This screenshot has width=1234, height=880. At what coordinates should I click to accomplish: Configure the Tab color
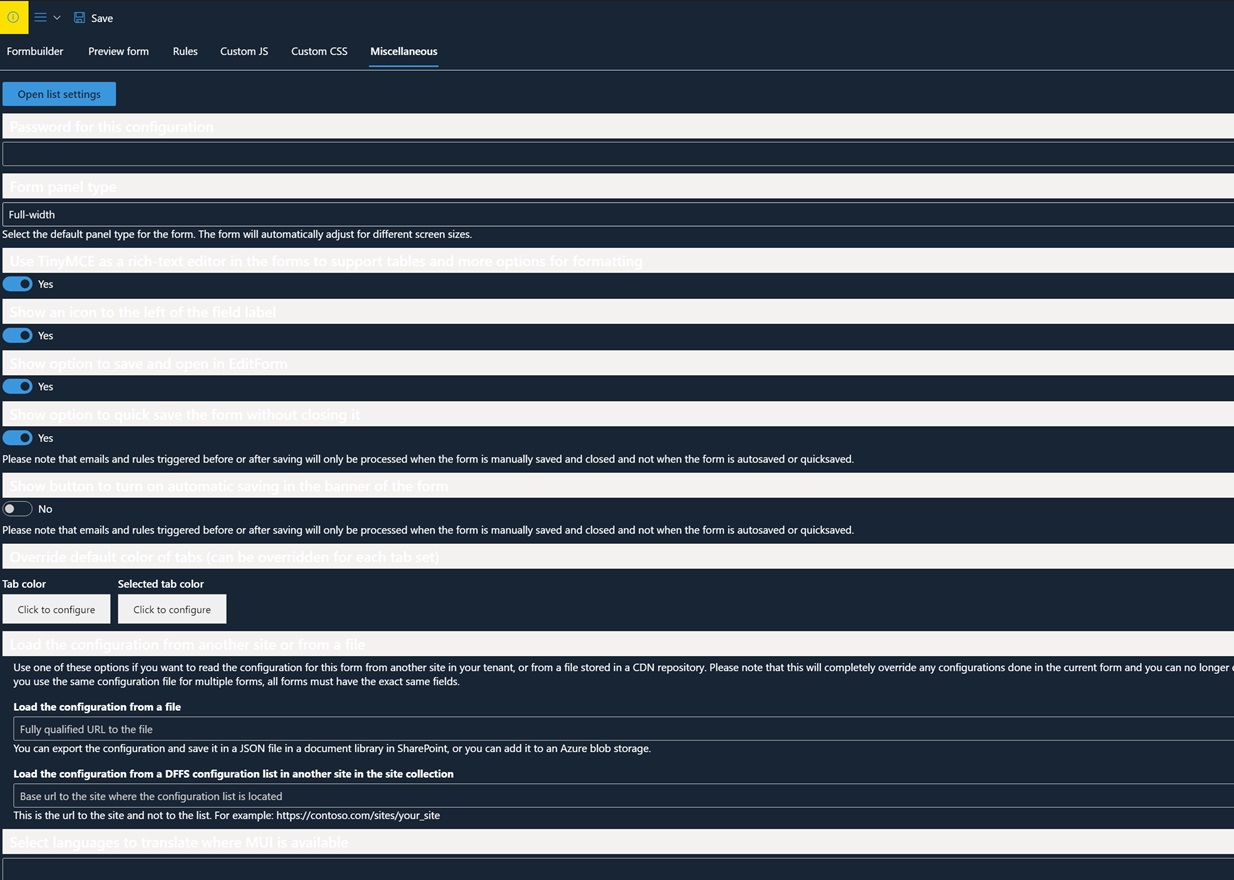[x=56, y=609]
